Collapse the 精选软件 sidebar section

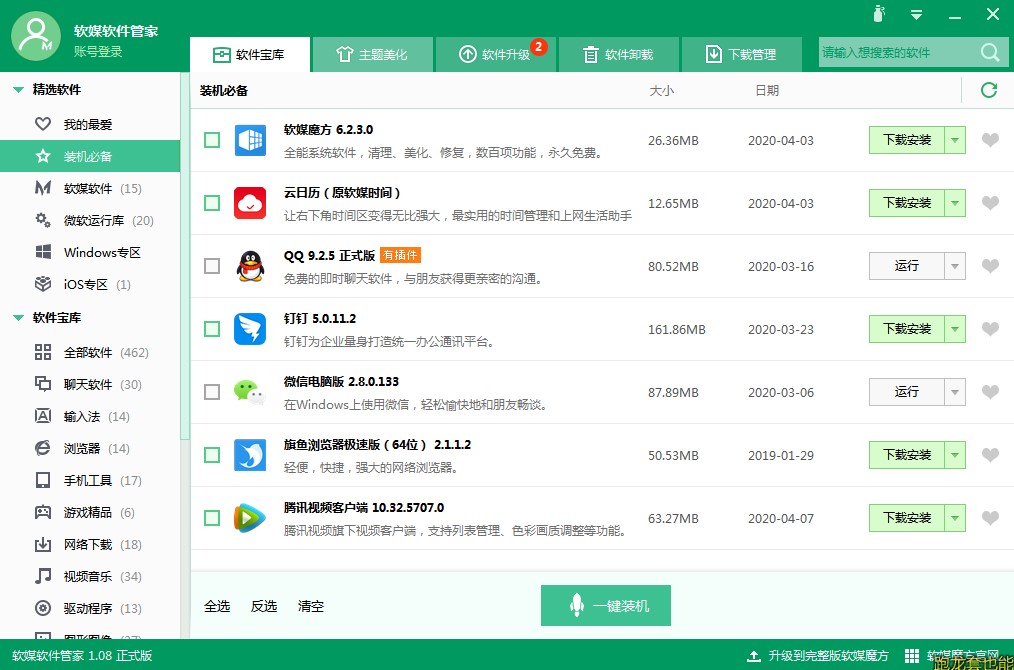click(18, 90)
